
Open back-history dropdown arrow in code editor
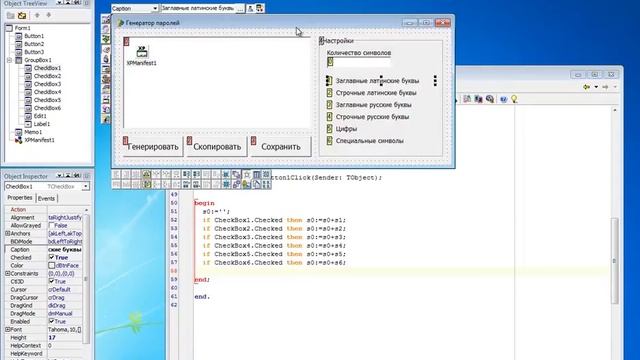(x=596, y=87)
